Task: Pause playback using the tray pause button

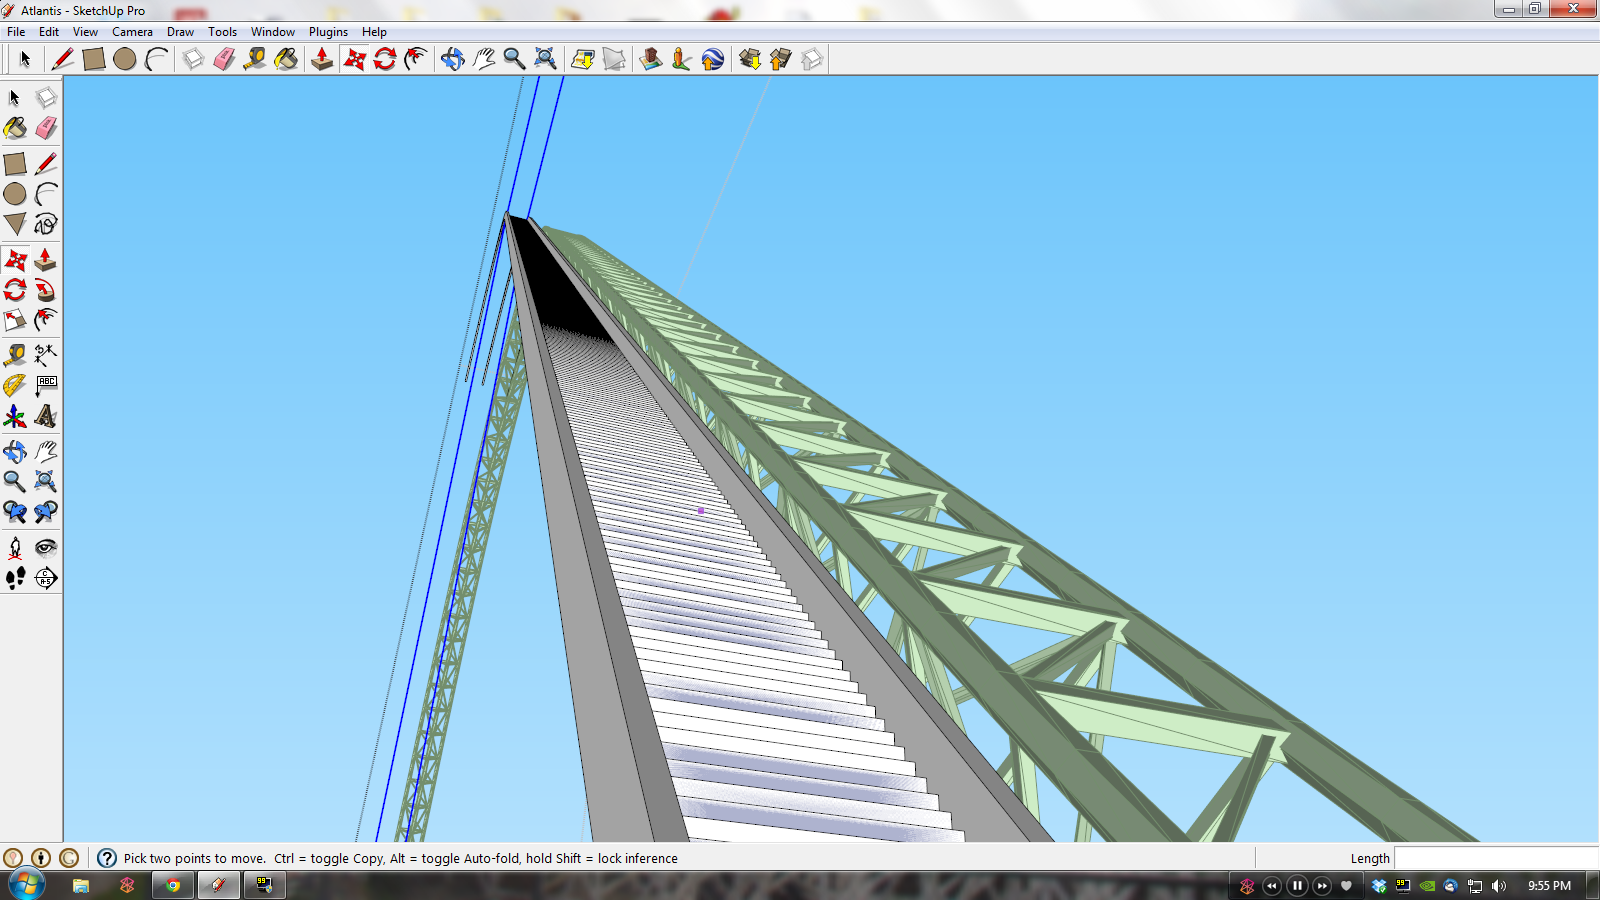Action: click(x=1297, y=885)
